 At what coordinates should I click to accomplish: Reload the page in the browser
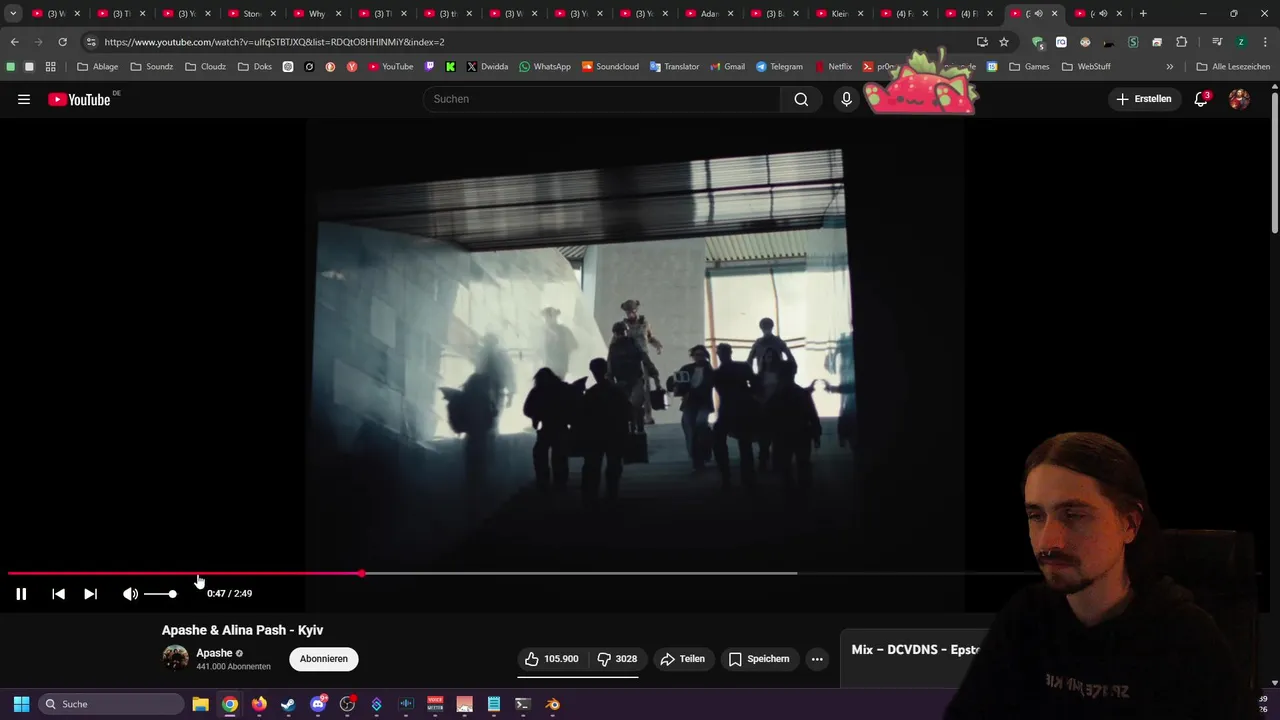[62, 42]
